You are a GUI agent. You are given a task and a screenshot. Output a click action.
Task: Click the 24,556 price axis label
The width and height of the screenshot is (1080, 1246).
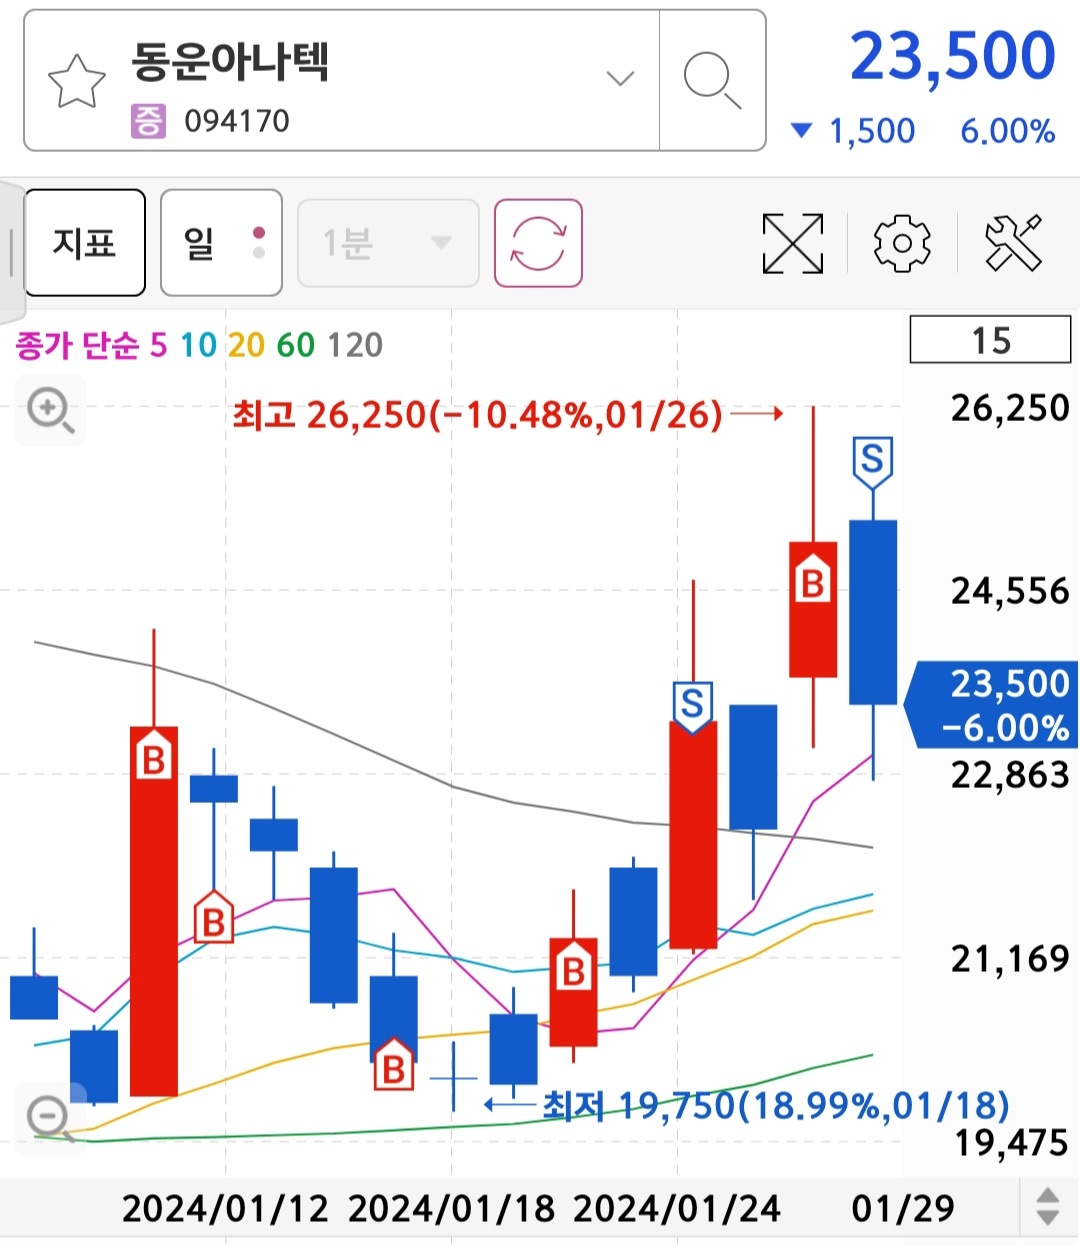tap(1010, 591)
